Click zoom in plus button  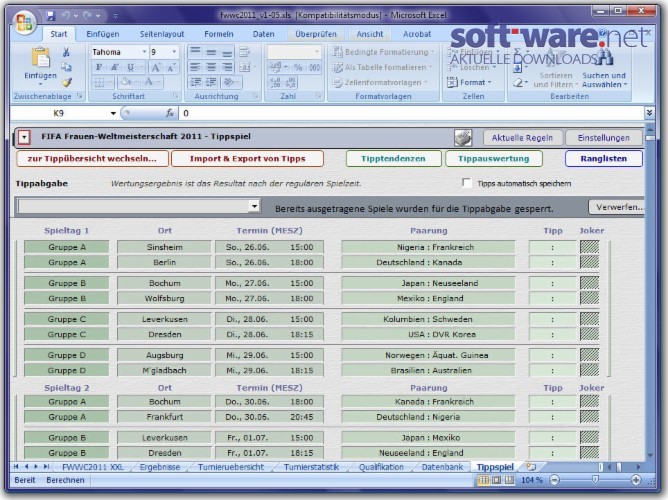[636, 480]
